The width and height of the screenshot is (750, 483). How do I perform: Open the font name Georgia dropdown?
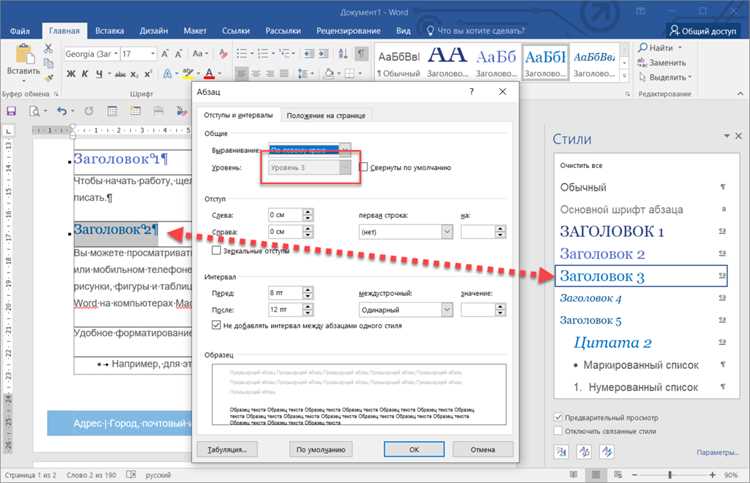click(116, 54)
